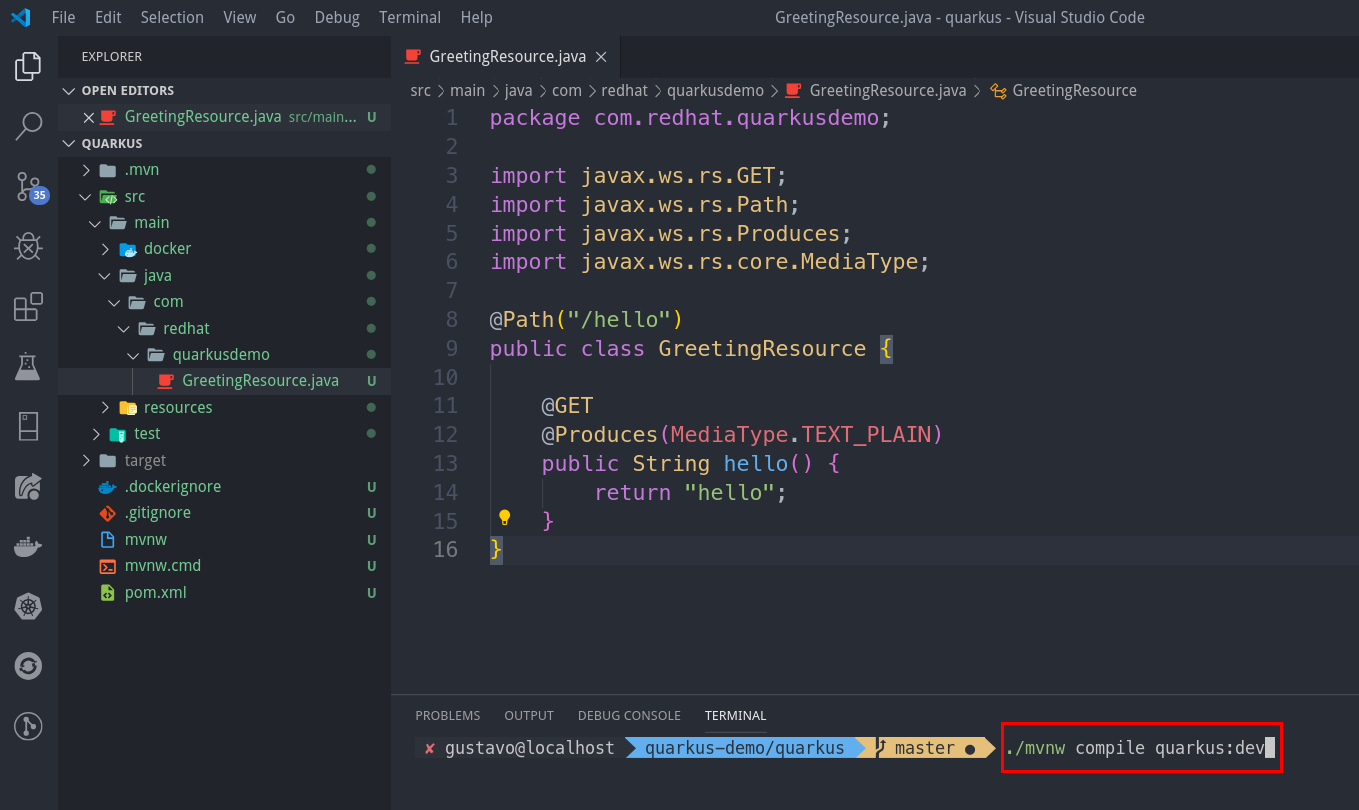Screen dimensions: 1359x810
Task: Open the share arrow icon in activity bar
Action: point(28,487)
